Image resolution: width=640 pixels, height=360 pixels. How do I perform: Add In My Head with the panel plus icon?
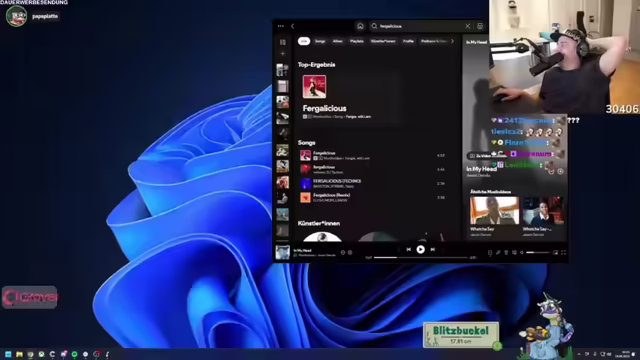pyautogui.click(x=560, y=171)
